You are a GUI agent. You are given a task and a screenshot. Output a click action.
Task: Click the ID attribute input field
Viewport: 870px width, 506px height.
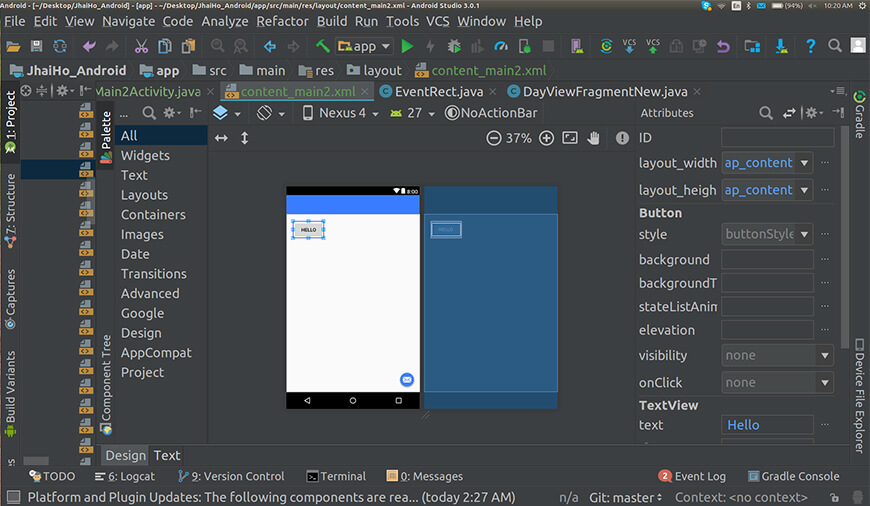click(777, 138)
